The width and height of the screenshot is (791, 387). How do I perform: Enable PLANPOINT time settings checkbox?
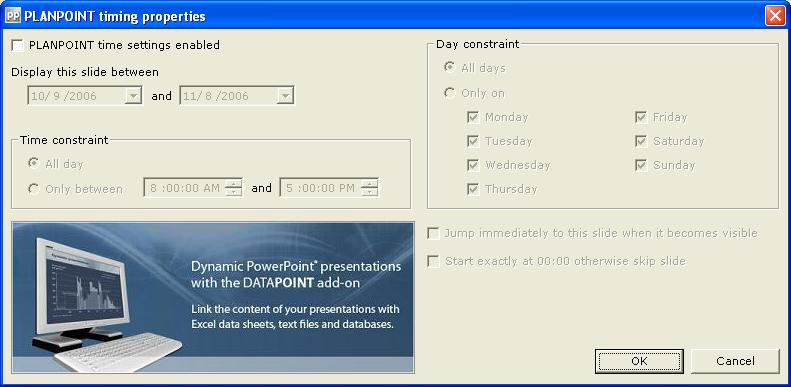pos(18,45)
